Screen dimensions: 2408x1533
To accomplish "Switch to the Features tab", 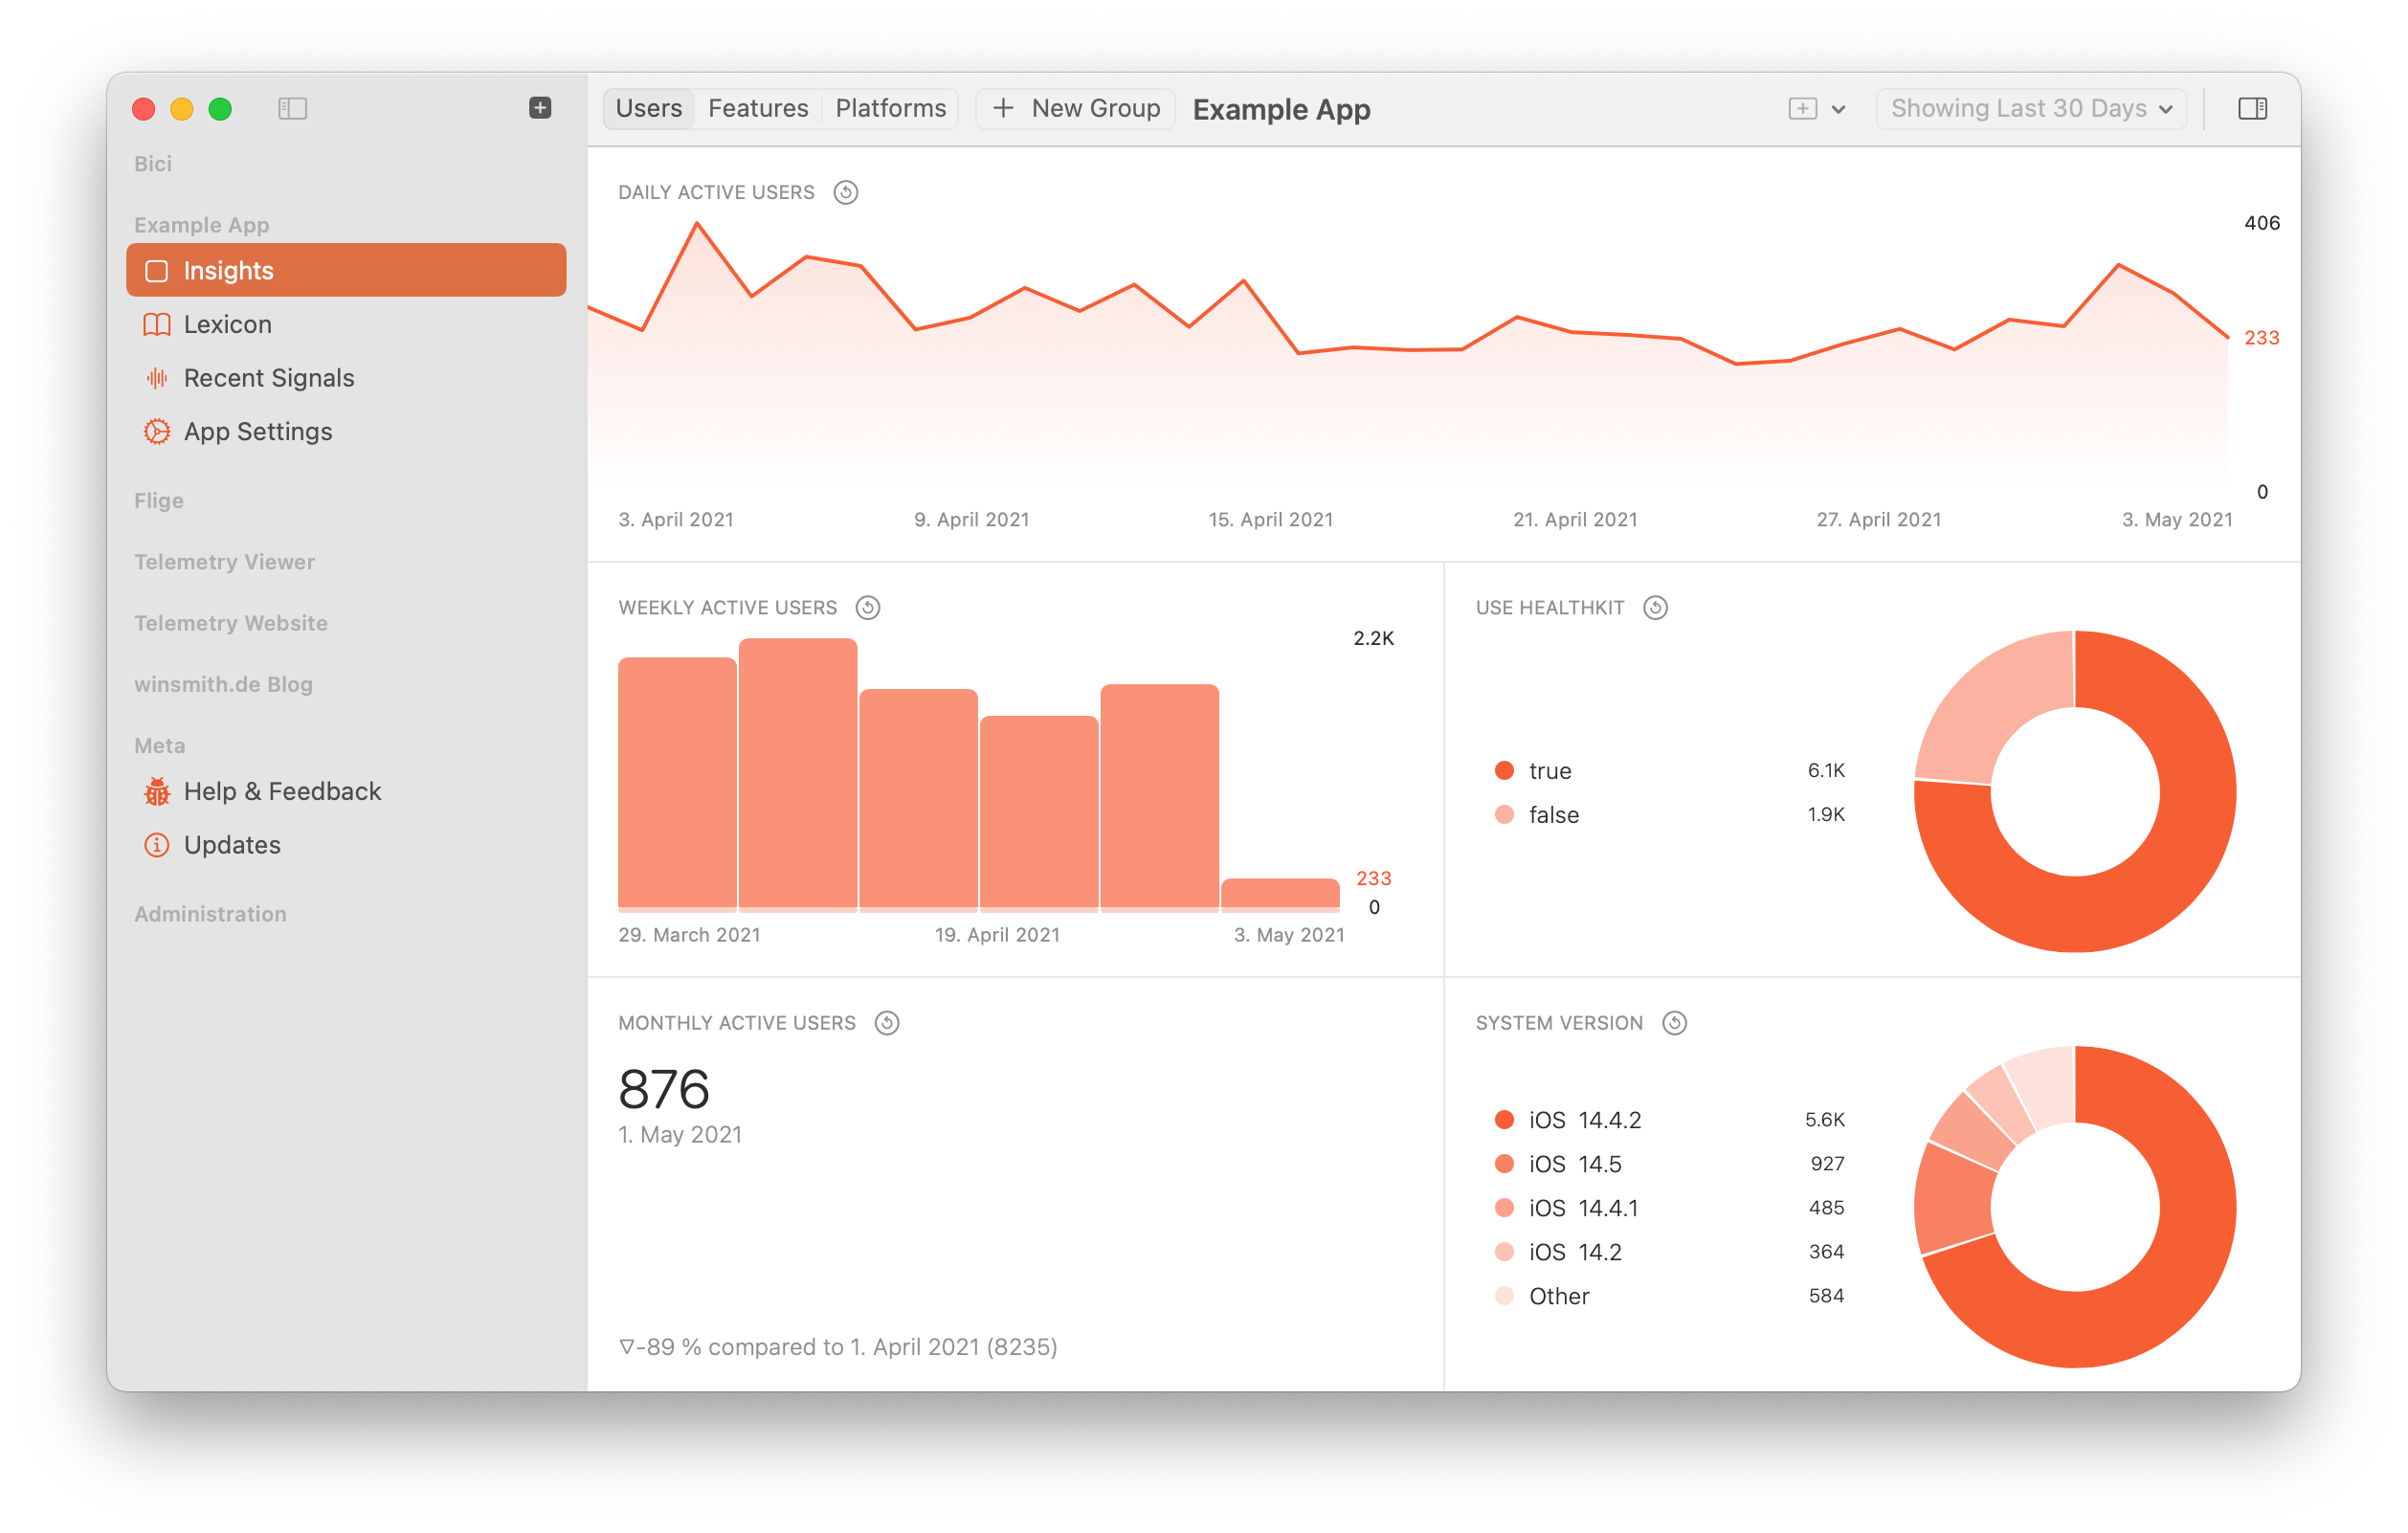I will coord(758,108).
